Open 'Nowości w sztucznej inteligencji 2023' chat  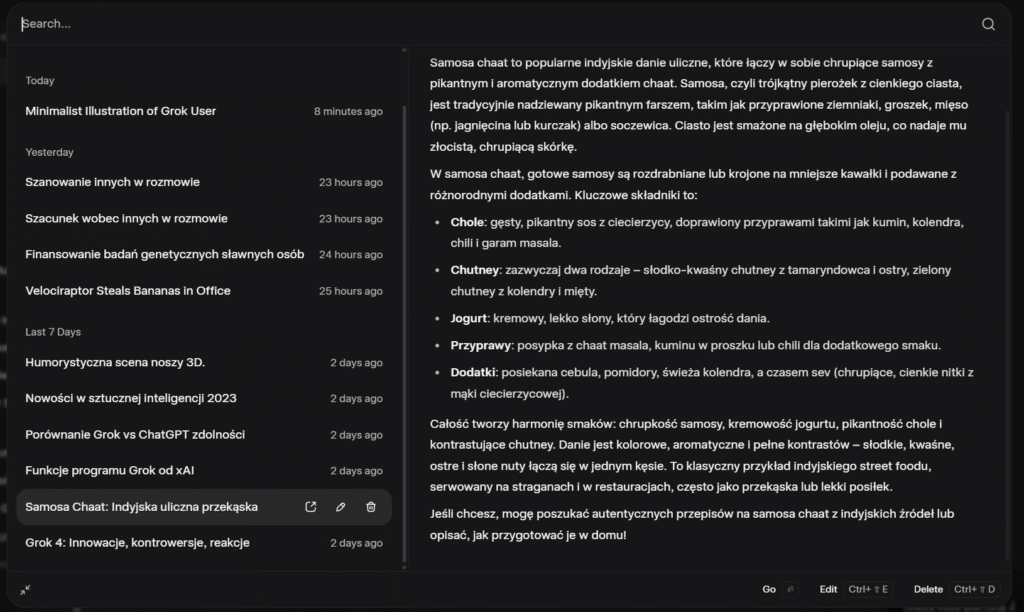point(204,398)
